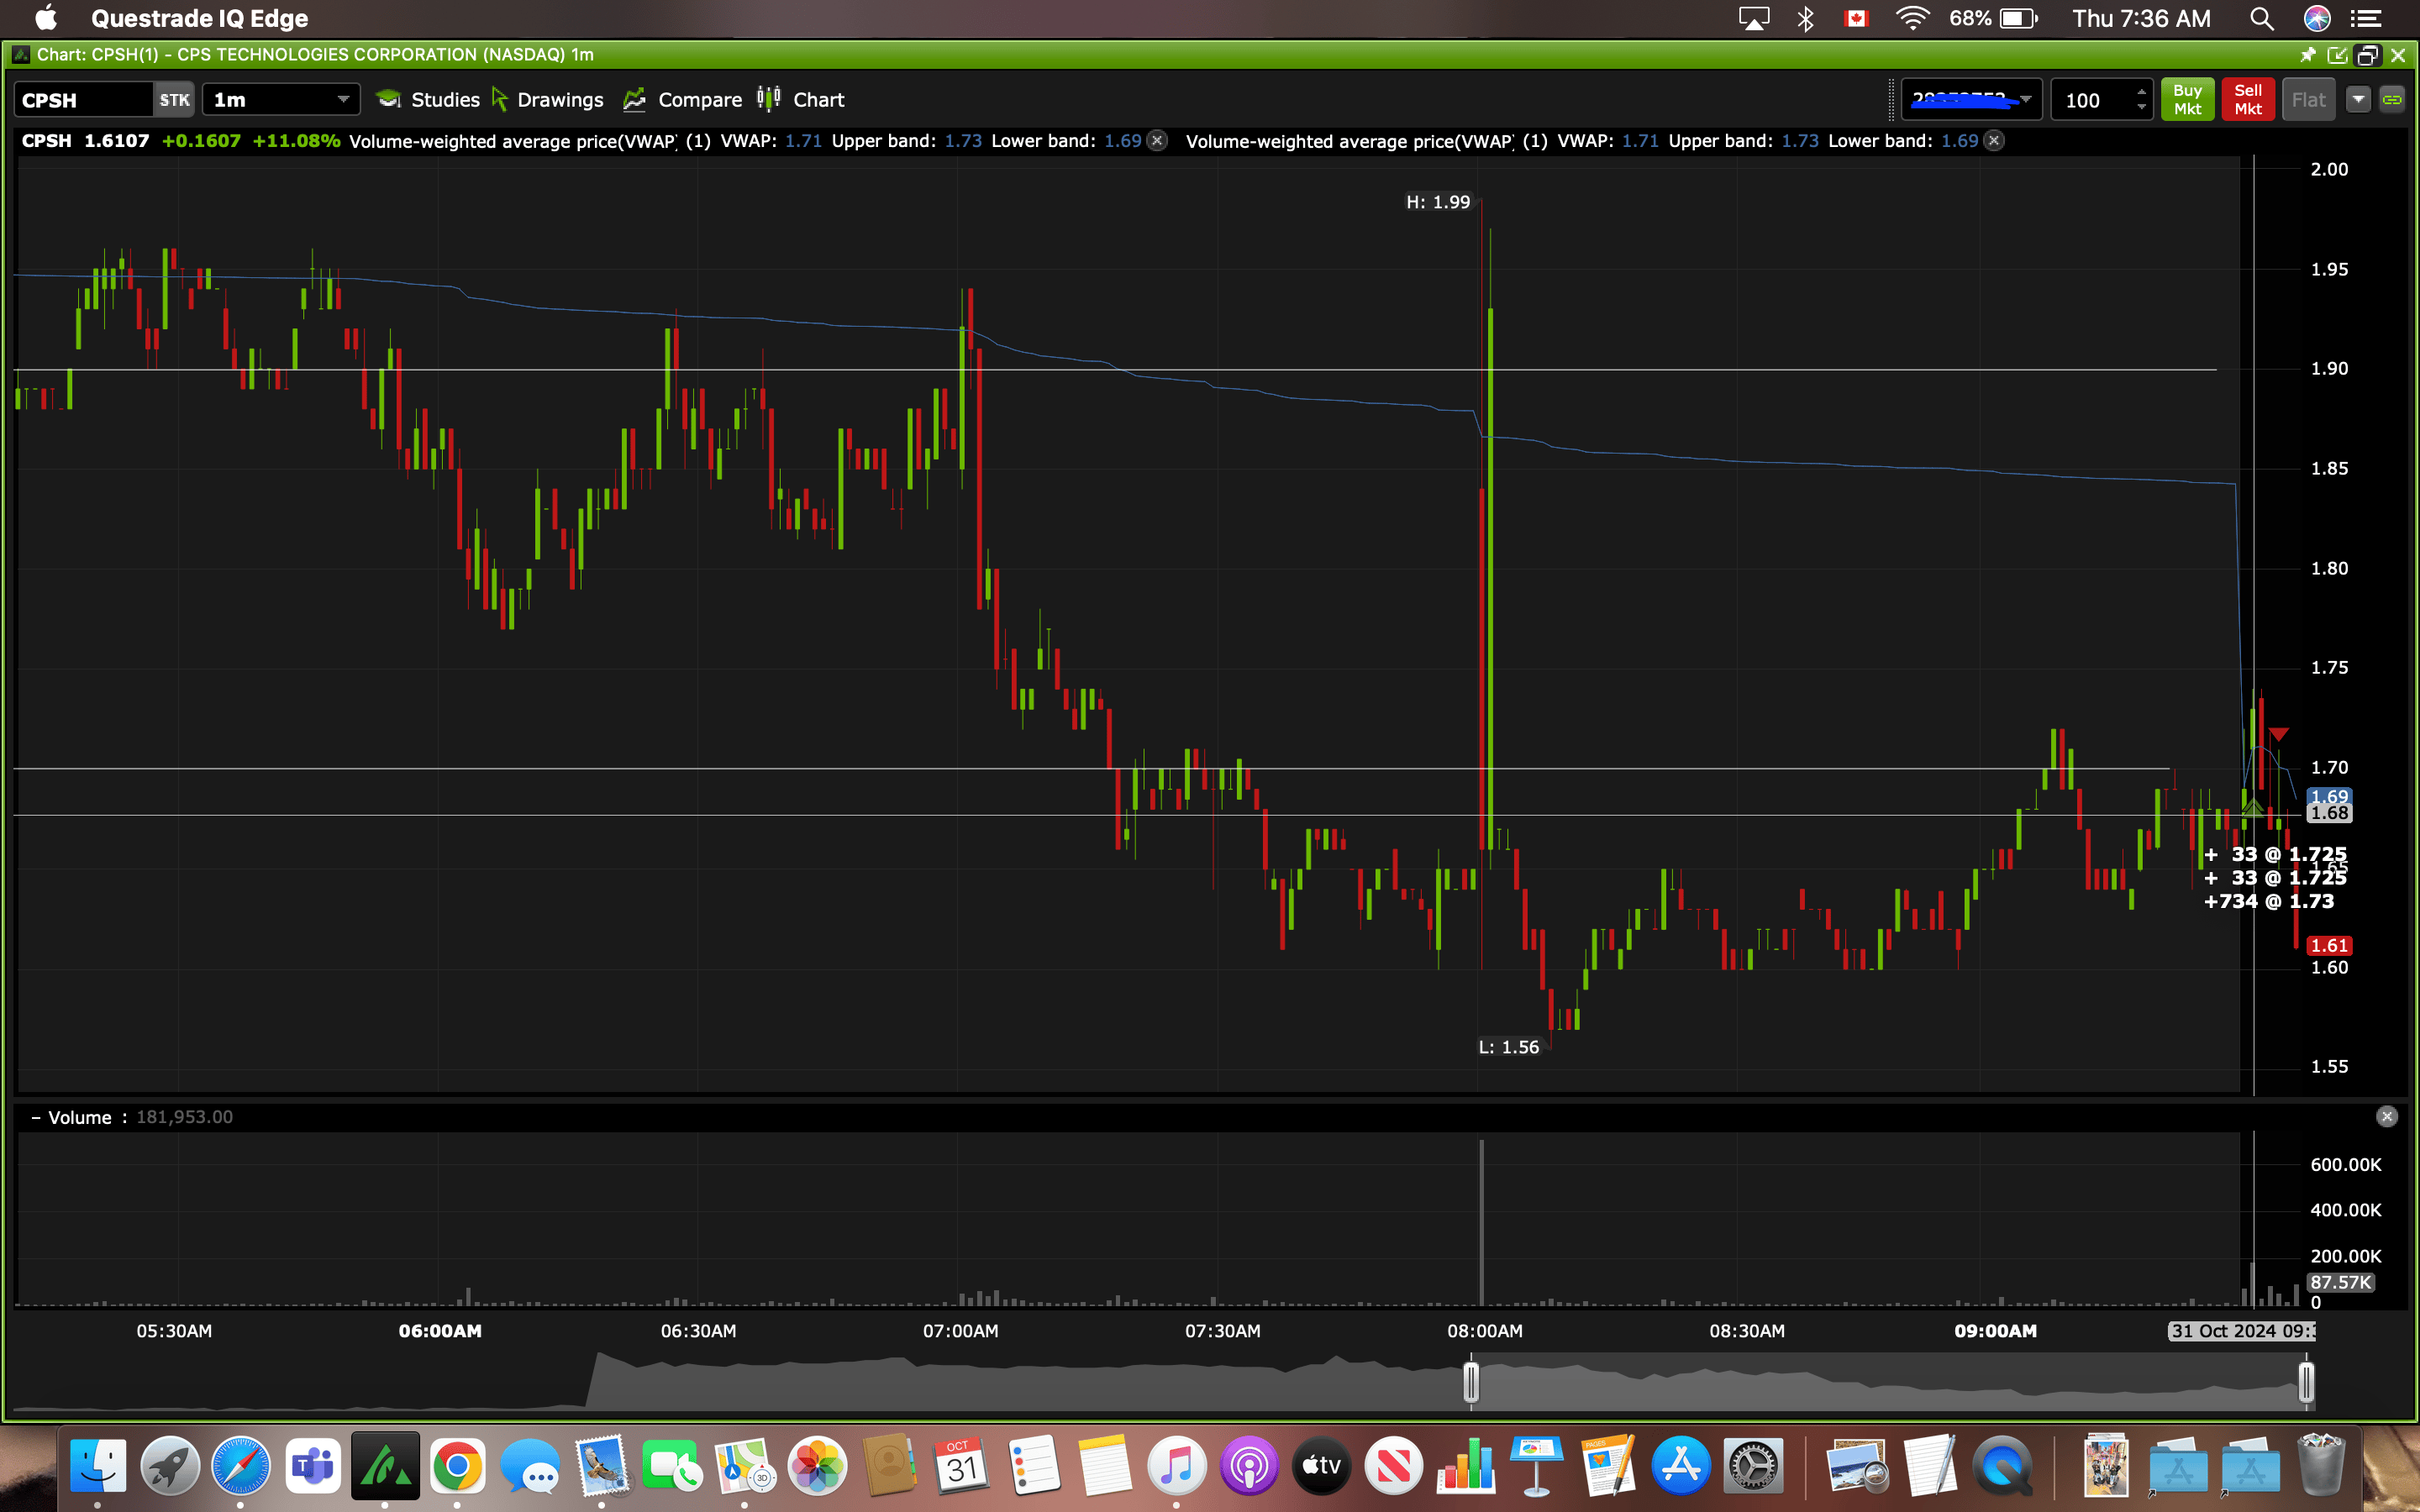Screen dimensions: 2420x1512
Task: Expand order options arrow beside Flat
Action: pyautogui.click(x=2358, y=99)
